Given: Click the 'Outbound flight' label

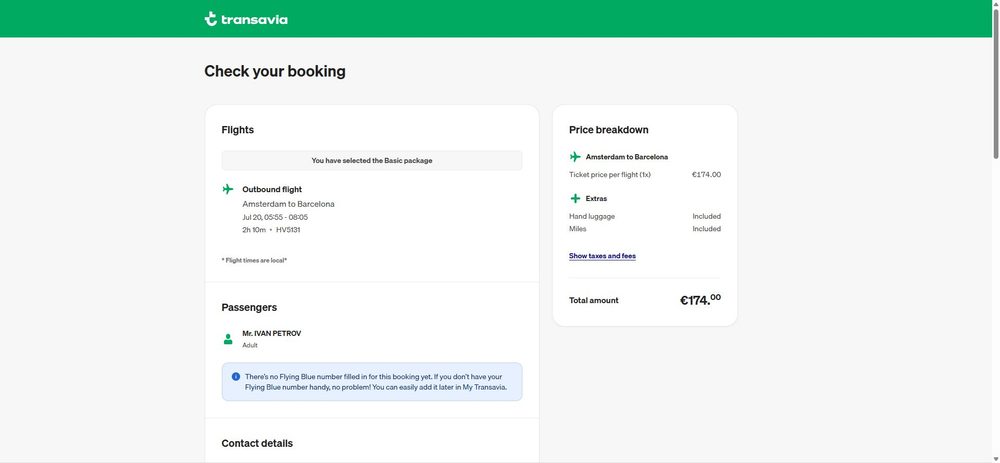Looking at the screenshot, I should [x=272, y=189].
